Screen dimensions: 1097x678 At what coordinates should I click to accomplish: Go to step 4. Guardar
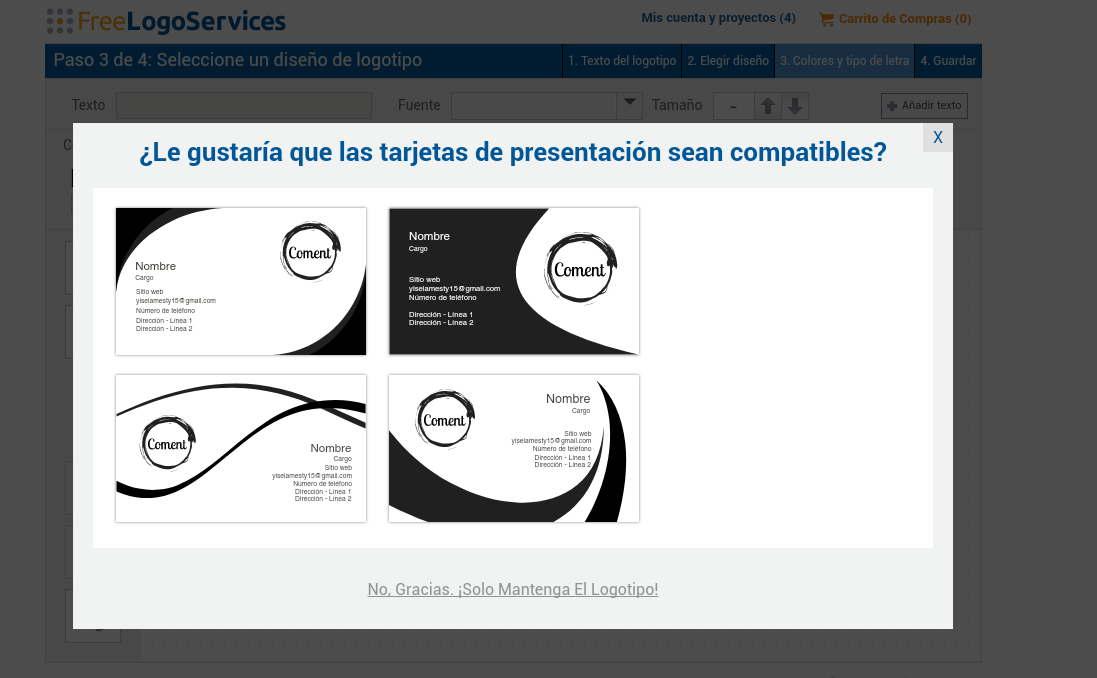[948, 61]
